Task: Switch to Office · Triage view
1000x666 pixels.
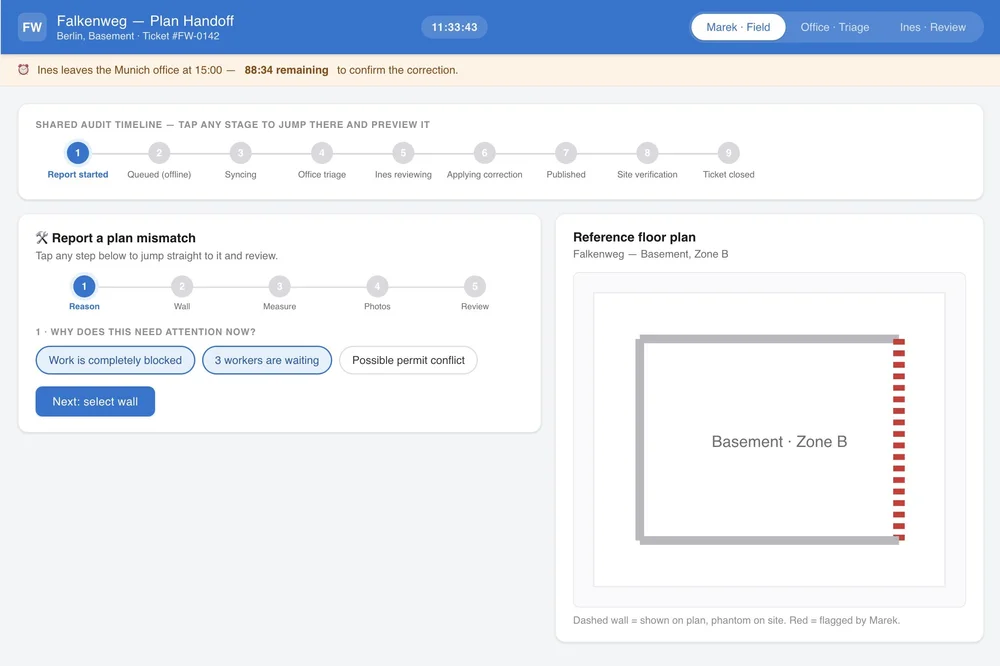Action: tap(834, 27)
